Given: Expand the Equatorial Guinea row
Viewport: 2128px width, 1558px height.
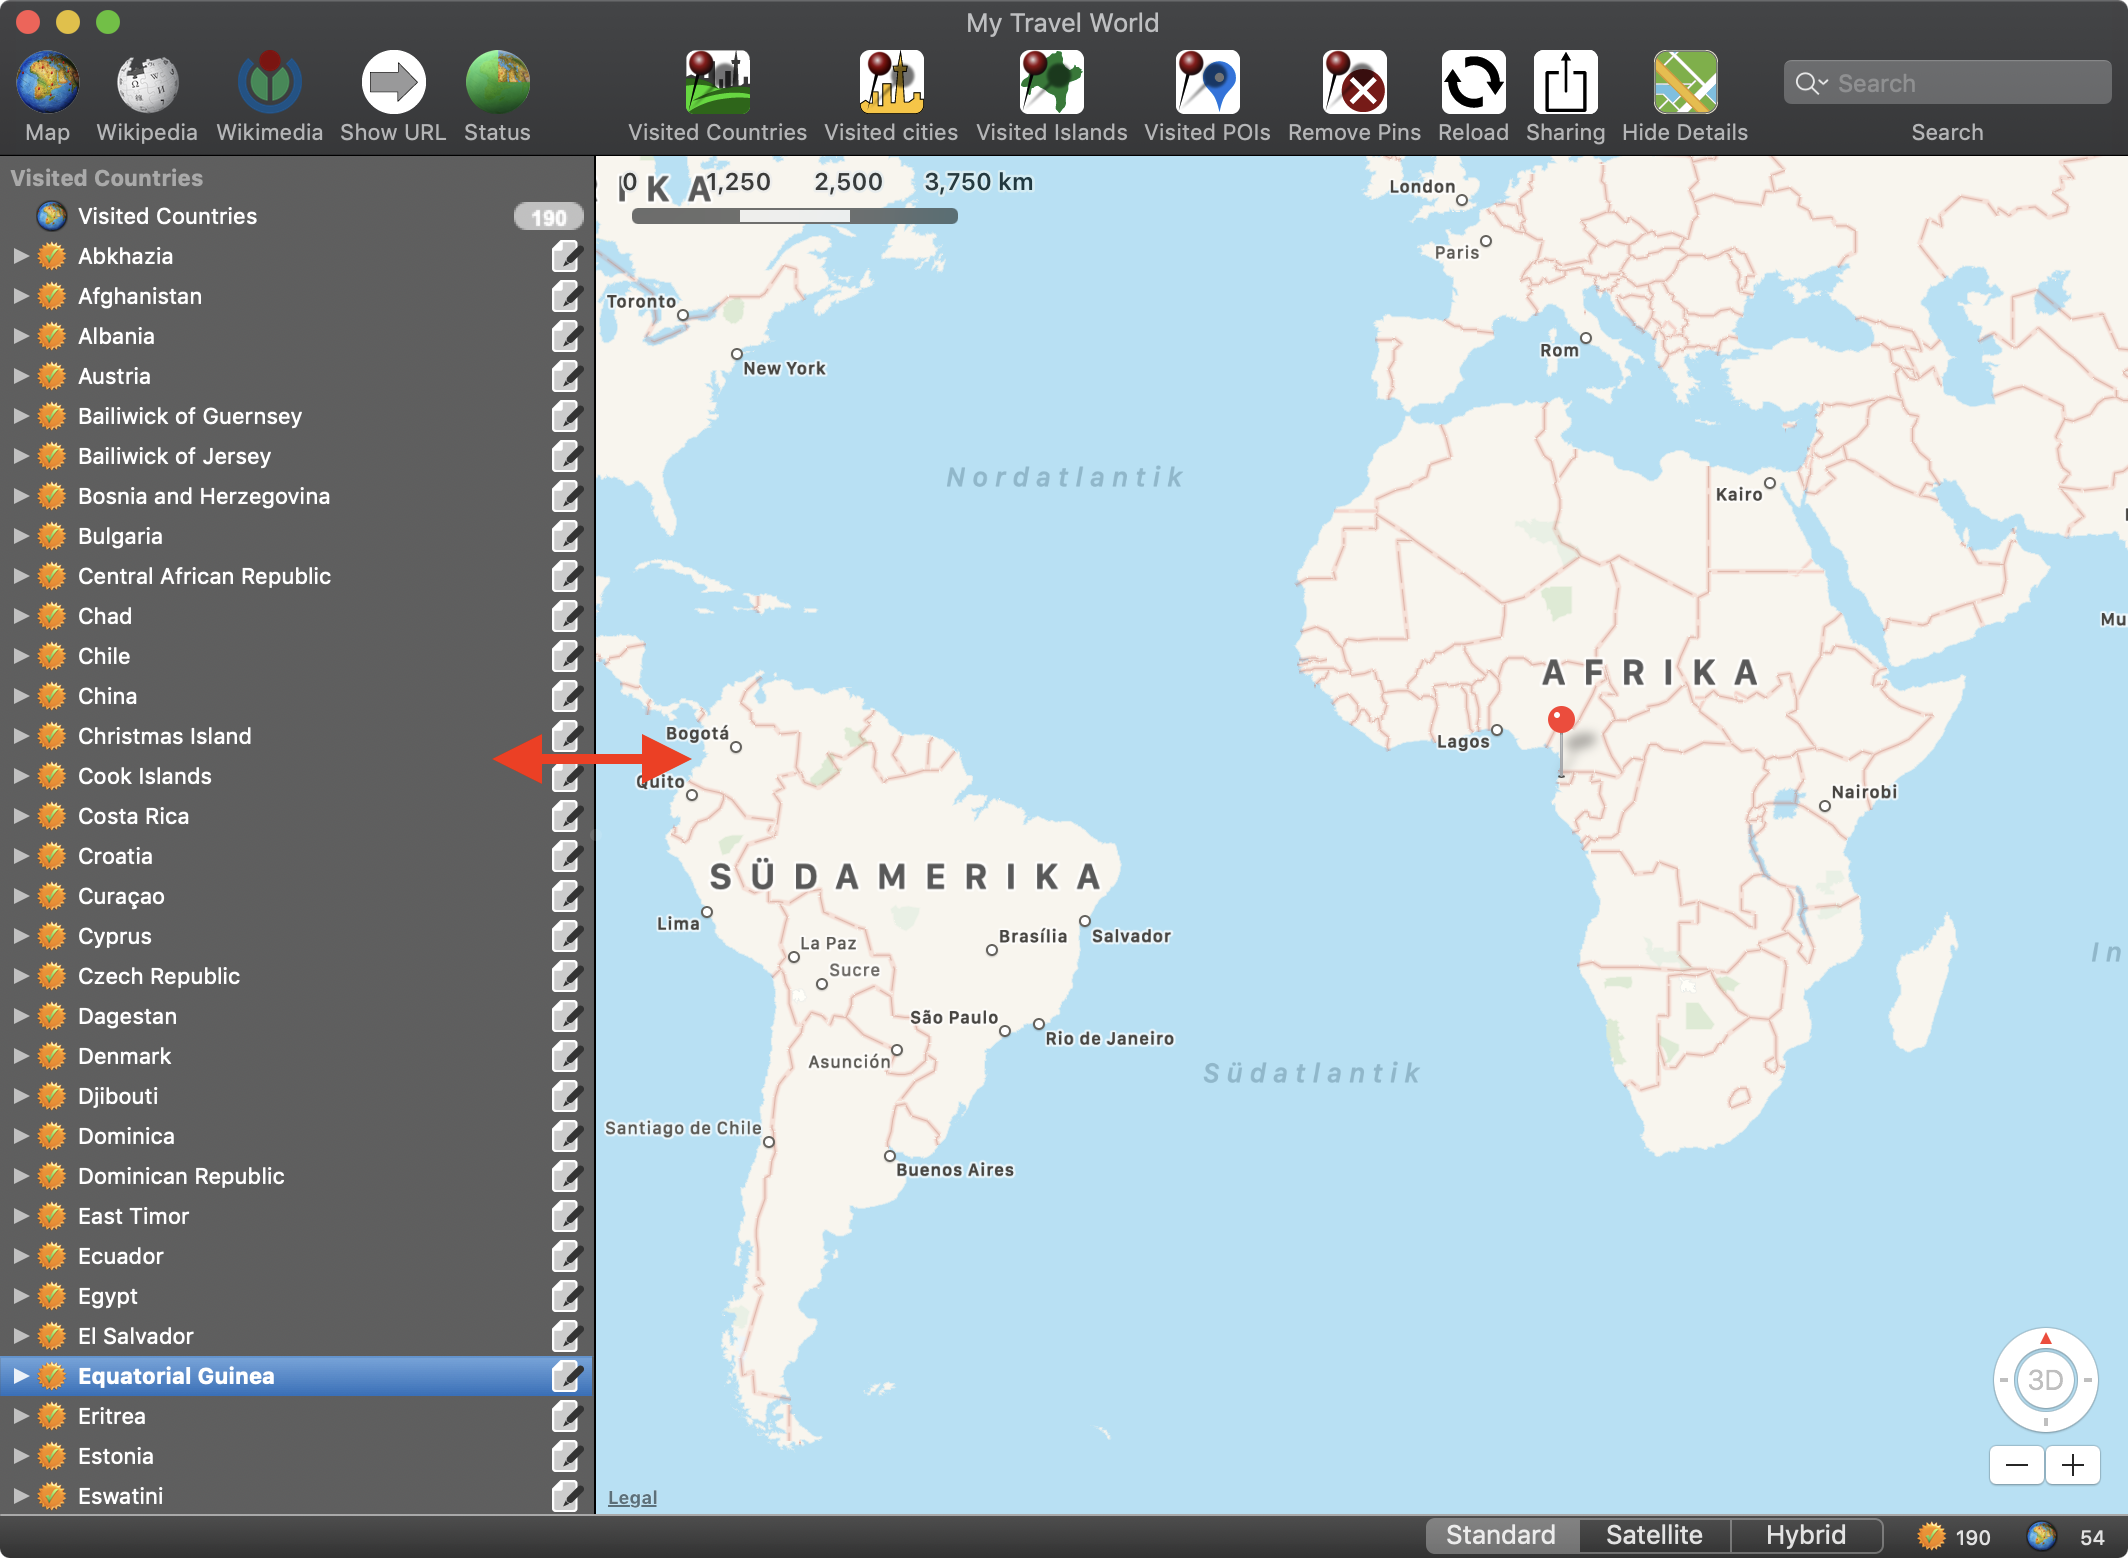Looking at the screenshot, I should (x=21, y=1376).
